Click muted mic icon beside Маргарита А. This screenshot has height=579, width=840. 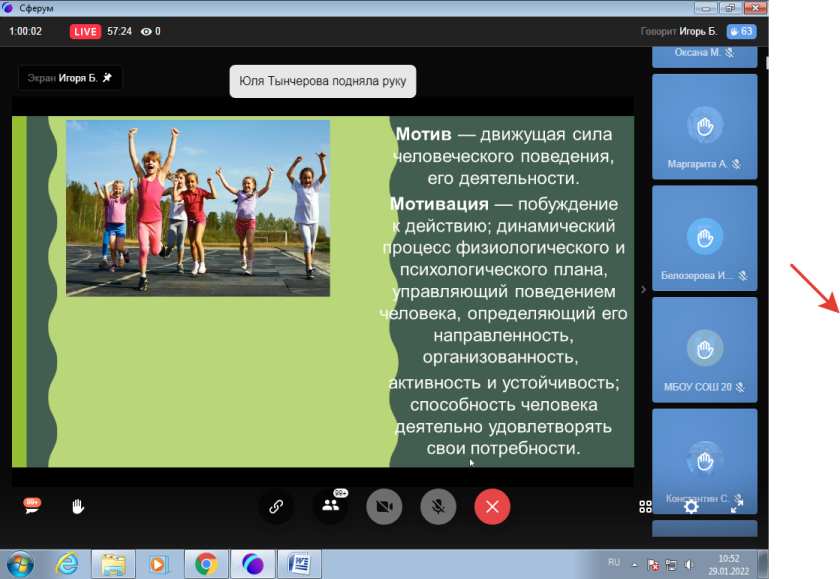pos(737,164)
